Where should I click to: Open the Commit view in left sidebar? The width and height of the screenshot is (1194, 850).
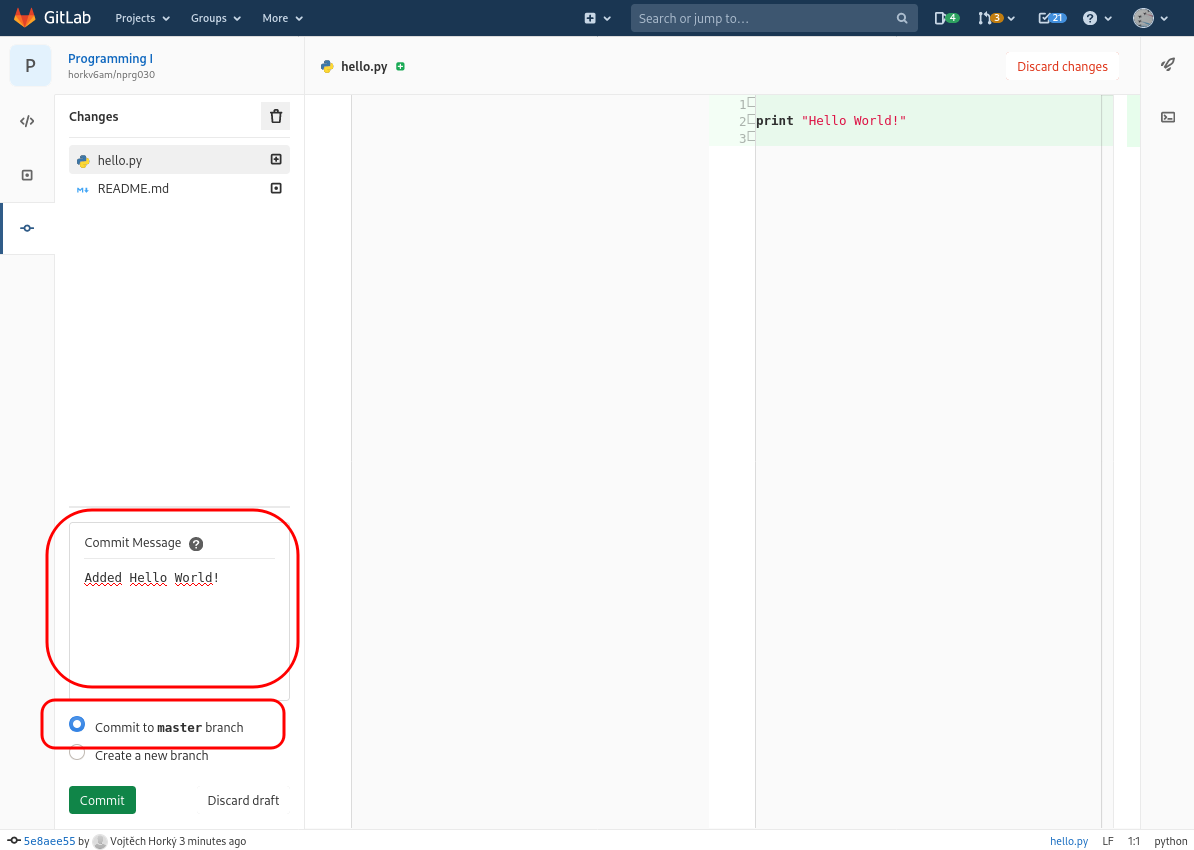coord(27,228)
